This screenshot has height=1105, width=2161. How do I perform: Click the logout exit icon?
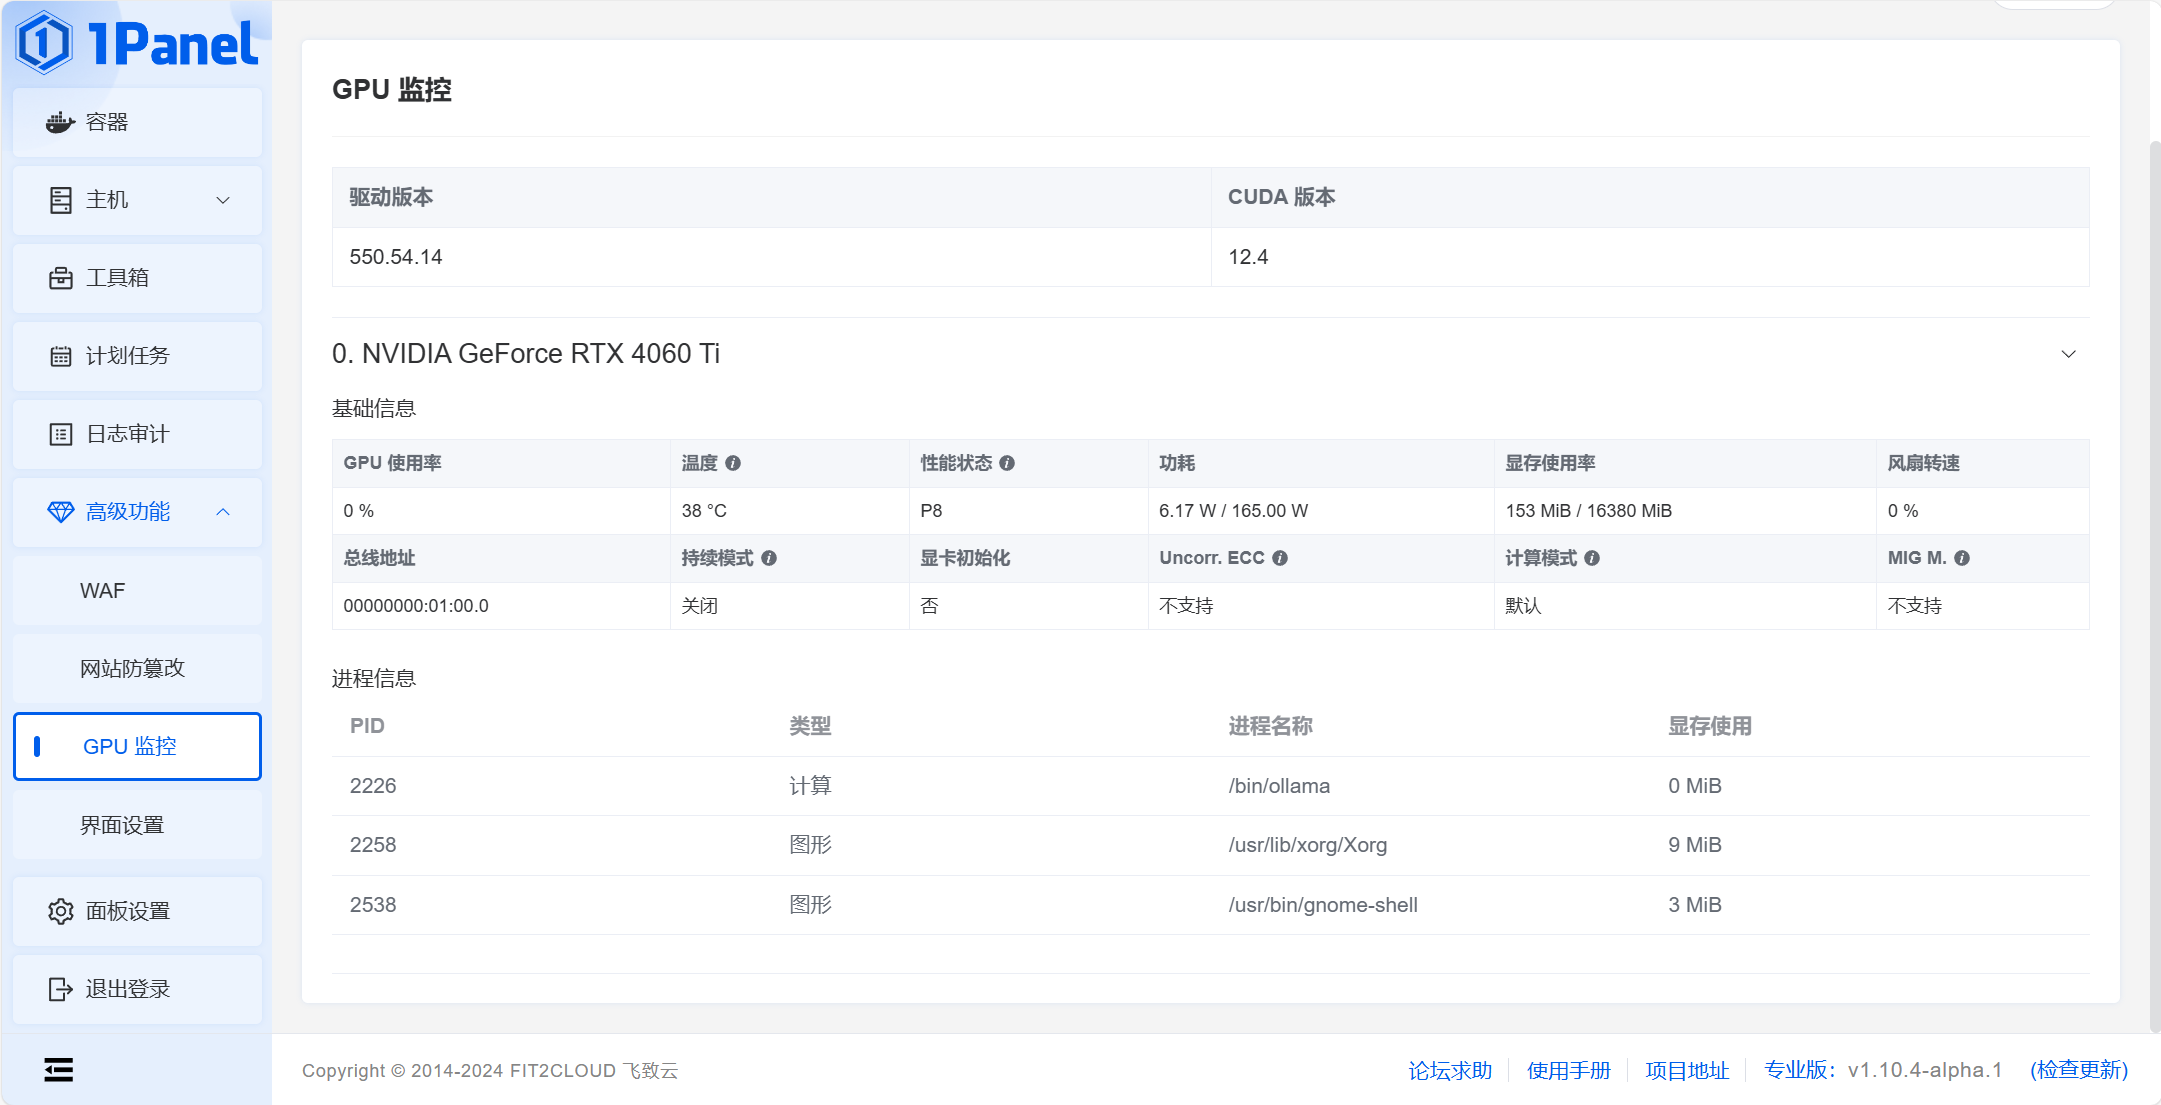click(x=60, y=989)
